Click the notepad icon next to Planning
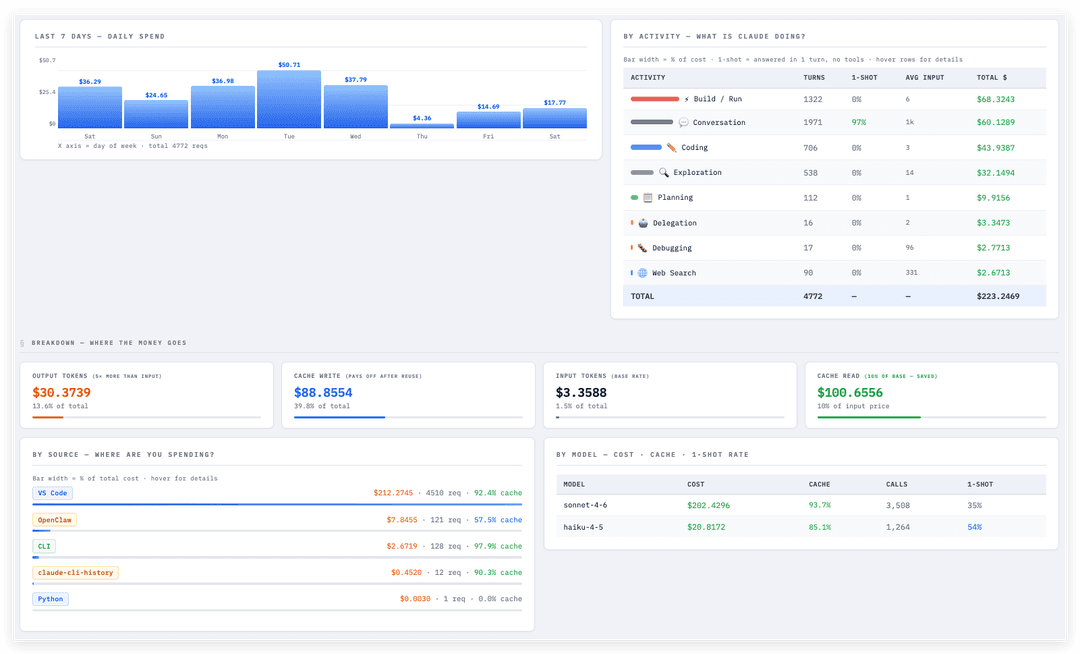Screen dimensions: 1080x654 tap(648, 198)
